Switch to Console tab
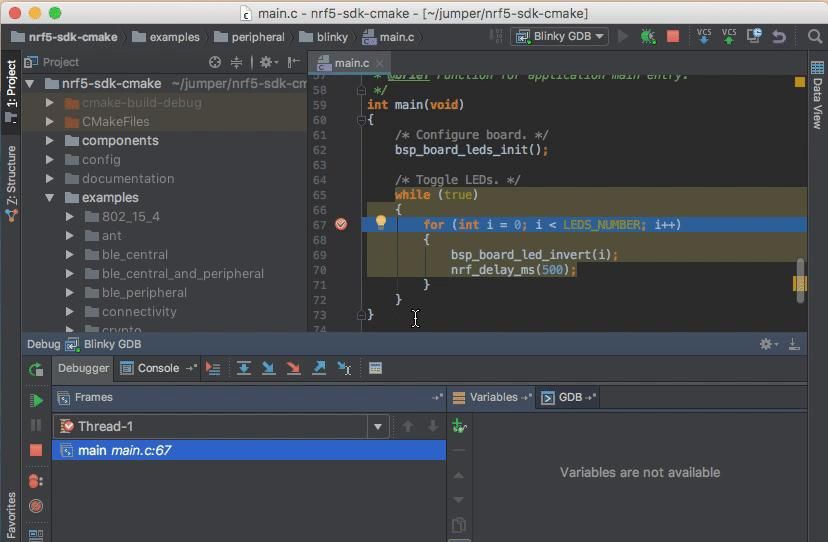The height and width of the screenshot is (542, 828). [x=158, y=368]
